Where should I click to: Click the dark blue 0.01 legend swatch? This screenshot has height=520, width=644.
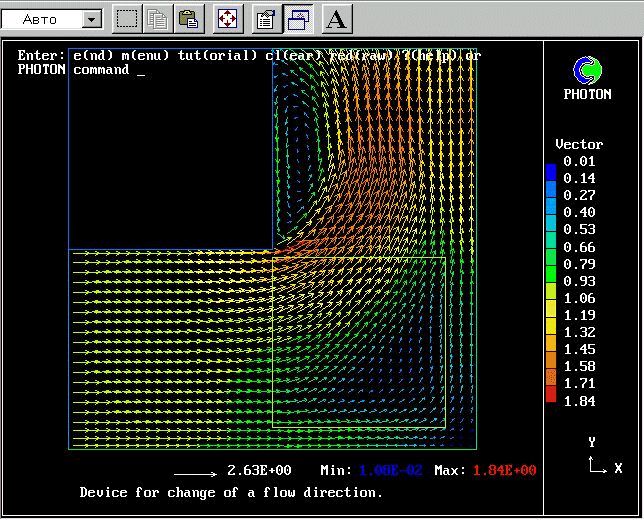pos(551,173)
